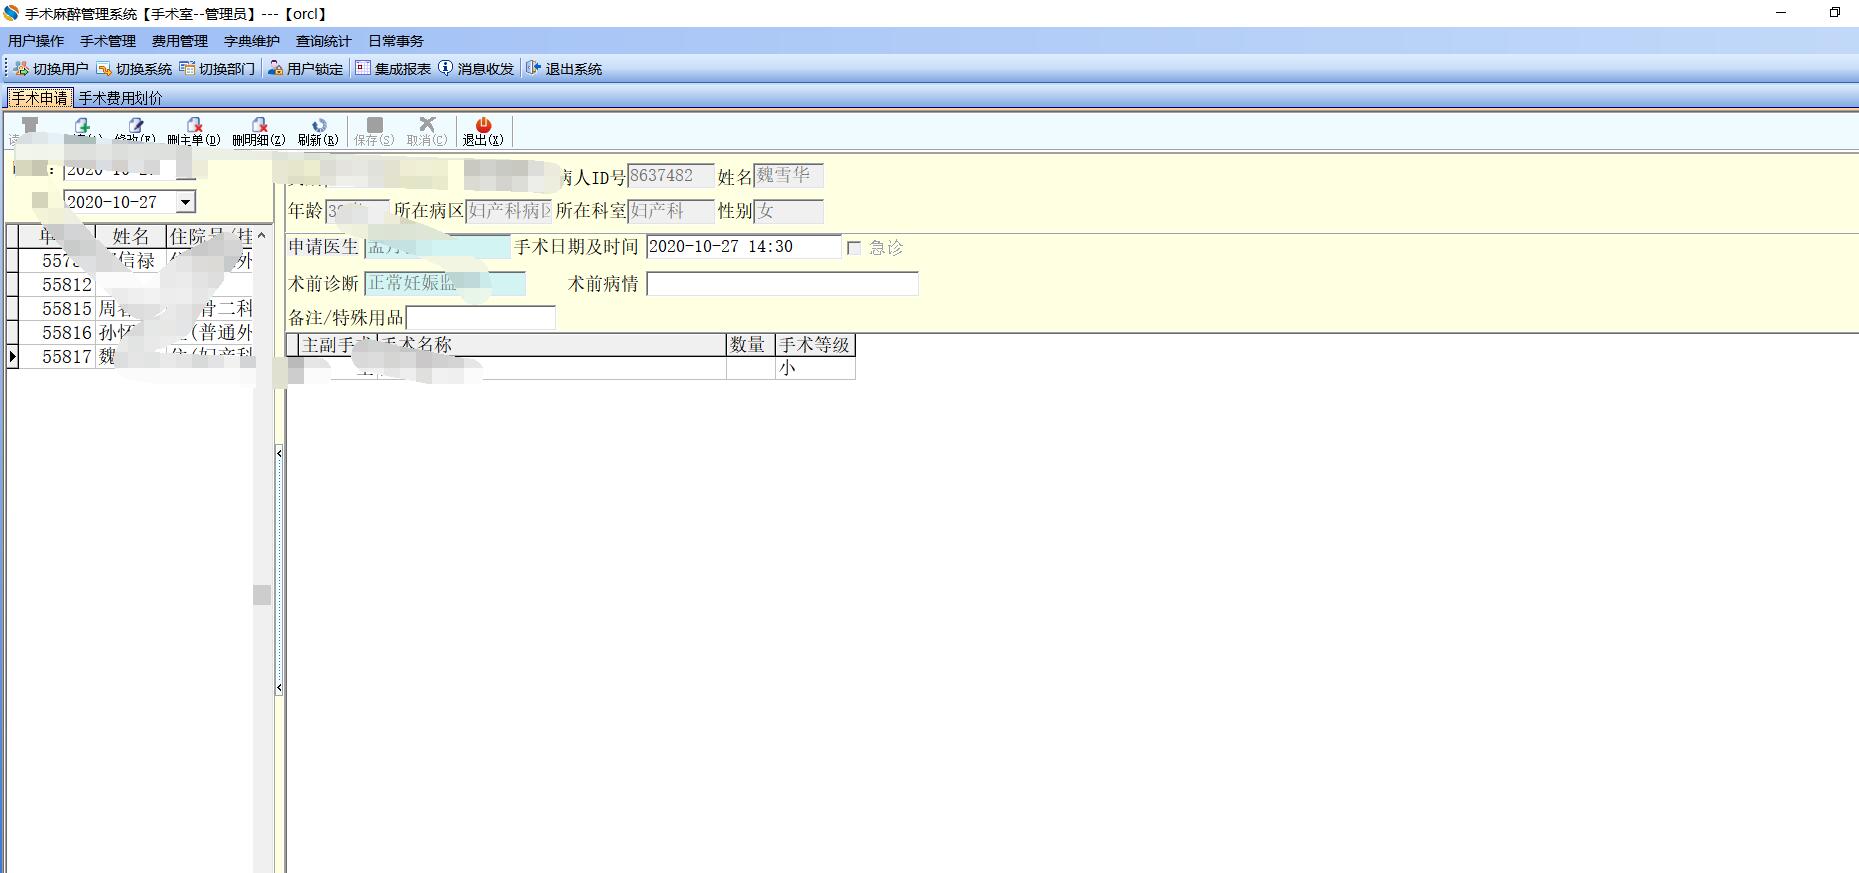Click the 切换用户 toolbar icon
This screenshot has width=1859, height=873.
(21, 68)
